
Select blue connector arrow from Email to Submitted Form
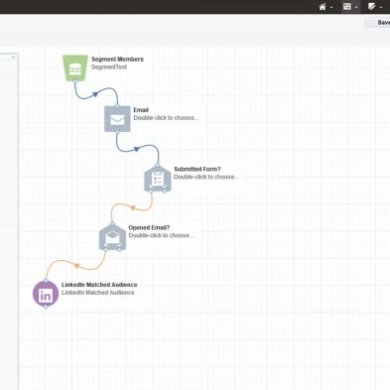pyautogui.click(x=137, y=149)
